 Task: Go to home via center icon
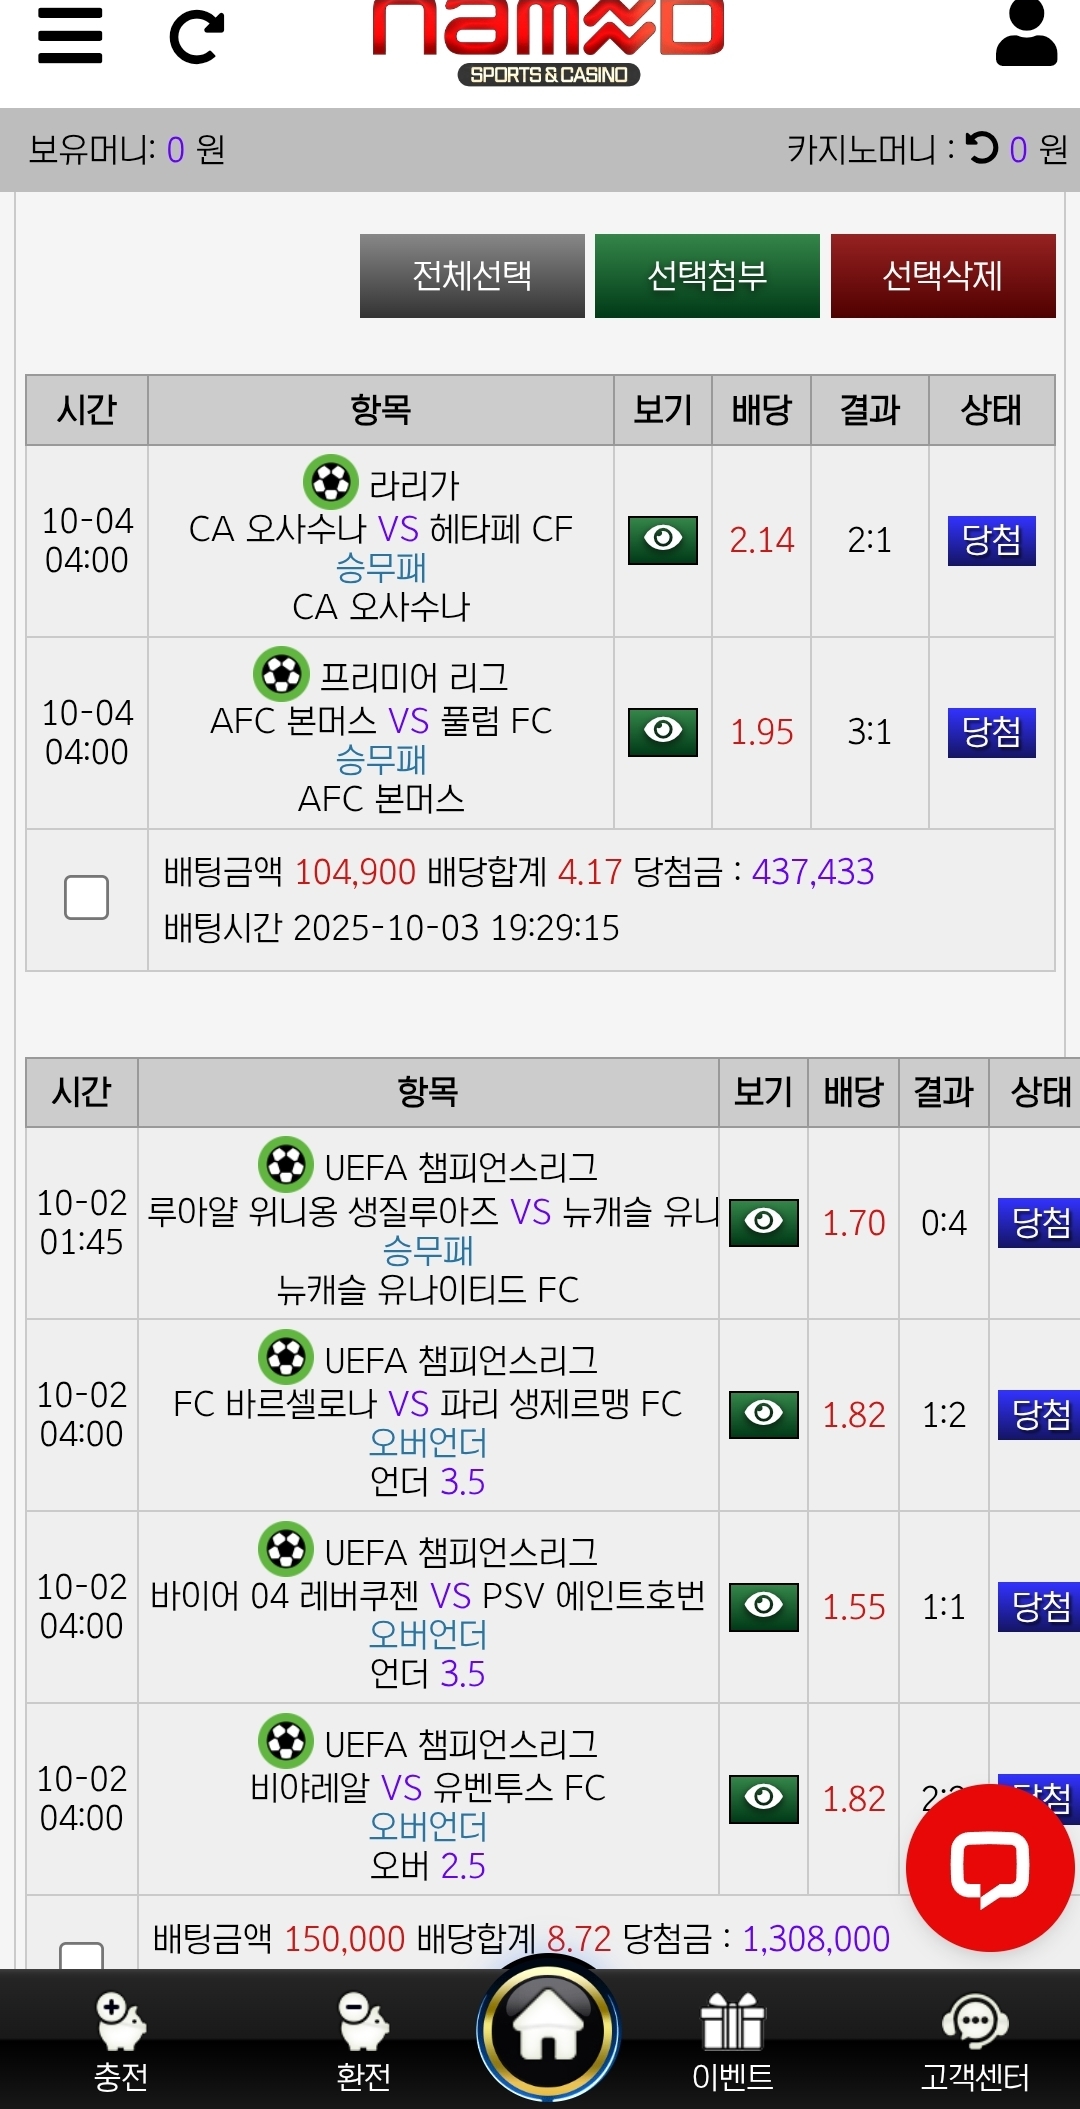click(x=548, y=2030)
